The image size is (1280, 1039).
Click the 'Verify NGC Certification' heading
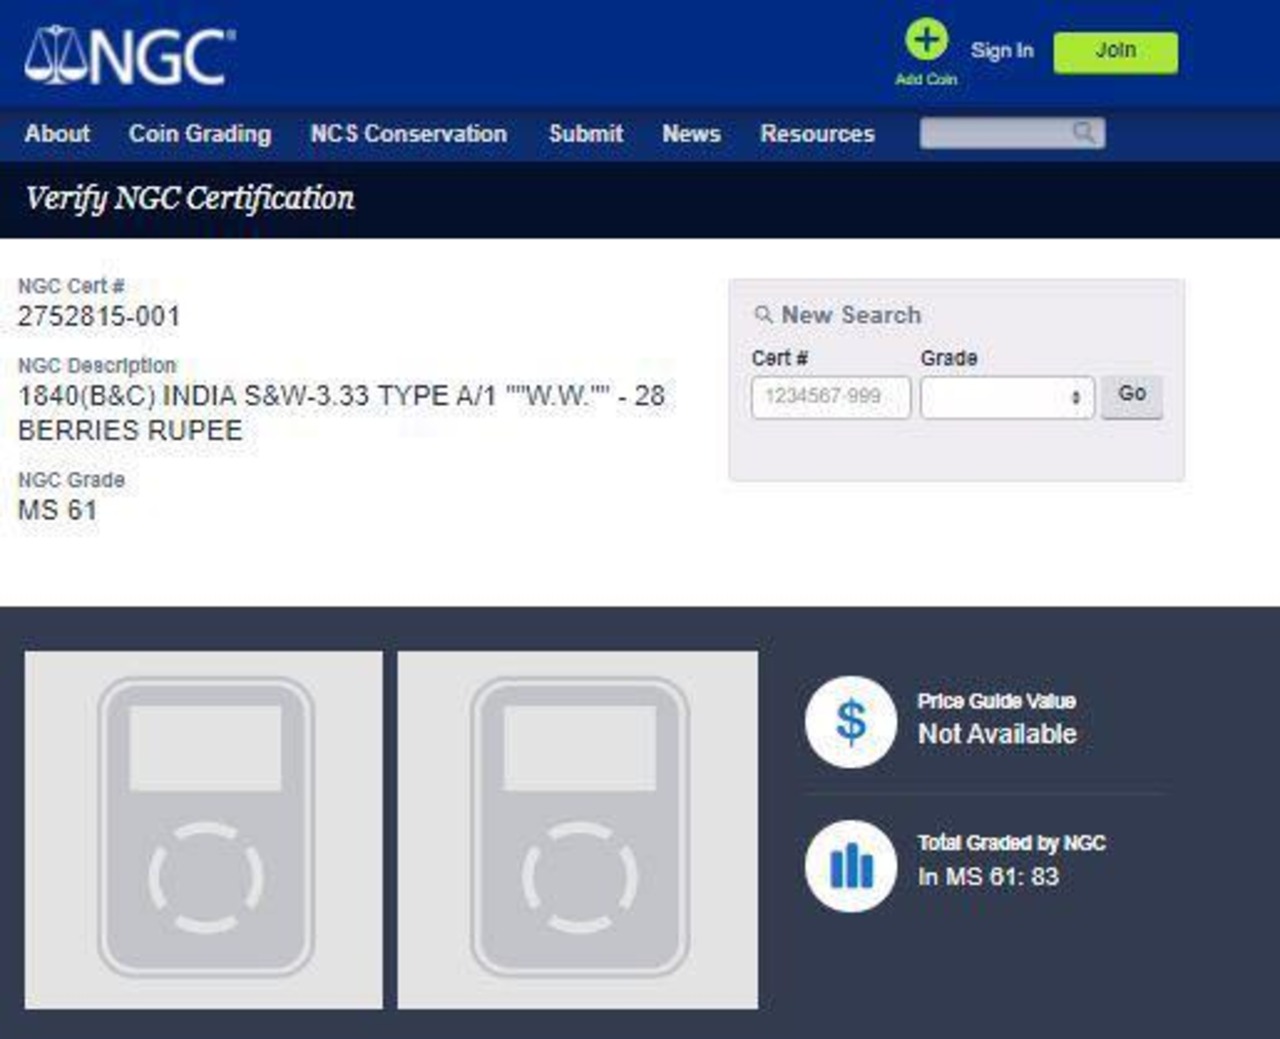point(190,199)
